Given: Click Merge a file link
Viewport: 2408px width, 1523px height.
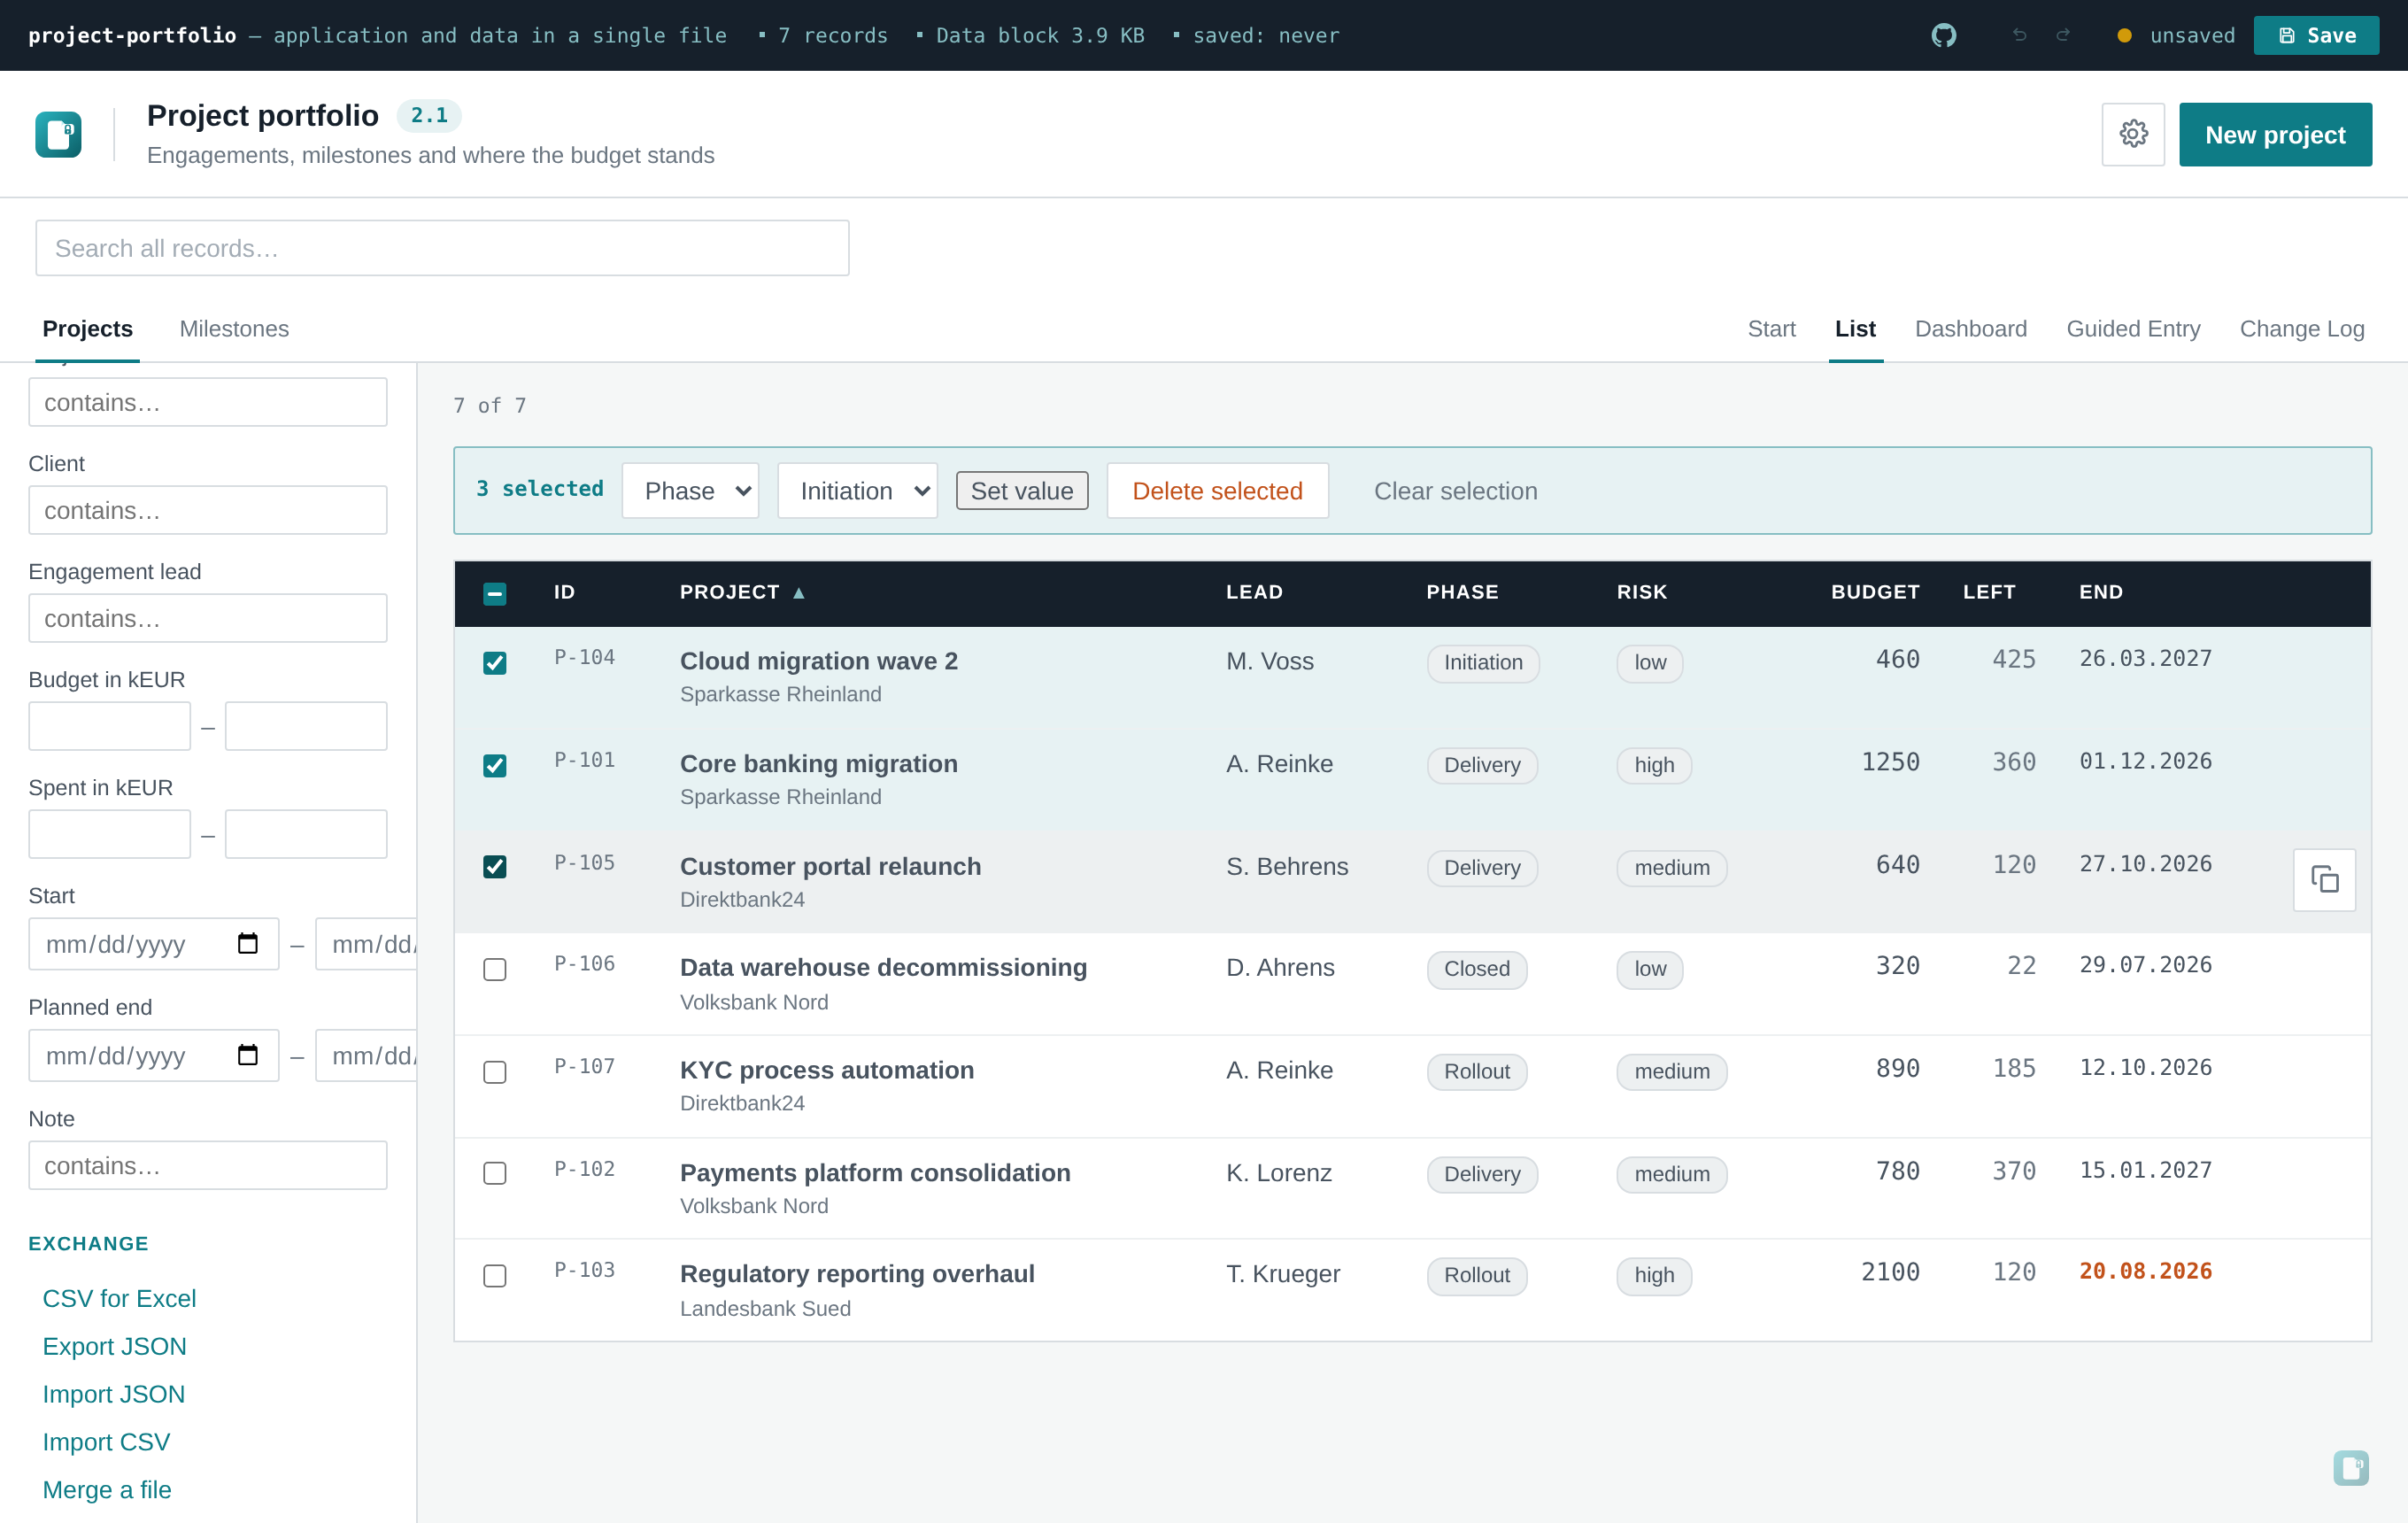Looking at the screenshot, I should click(107, 1490).
